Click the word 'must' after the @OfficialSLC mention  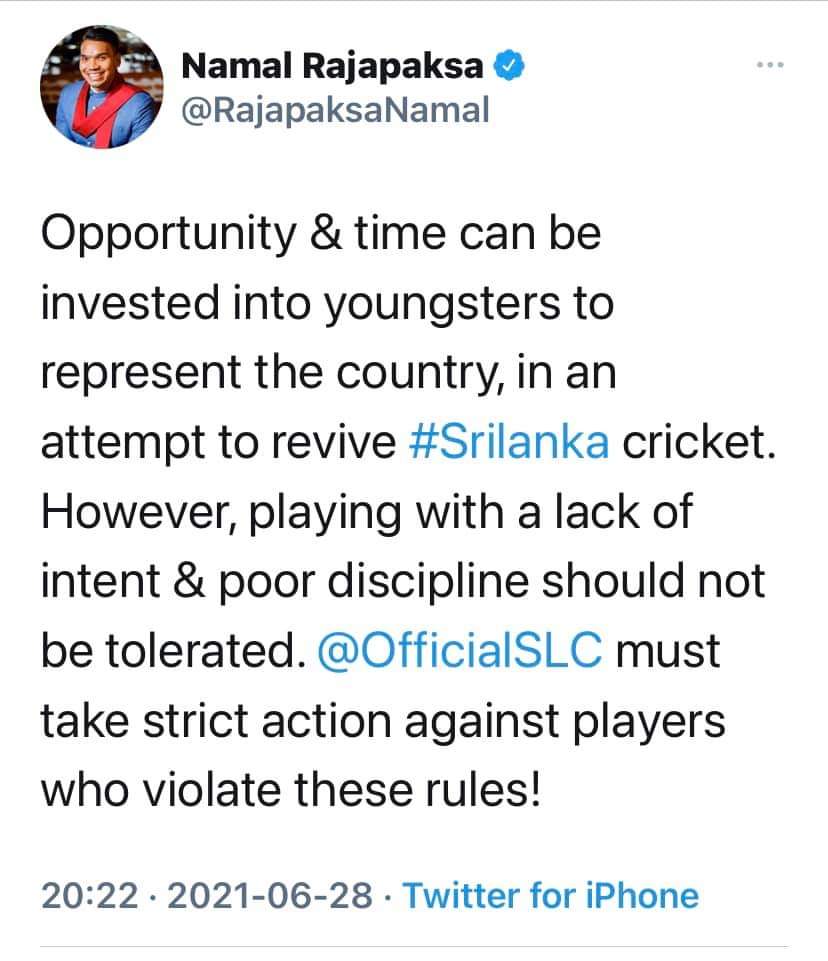point(668,651)
